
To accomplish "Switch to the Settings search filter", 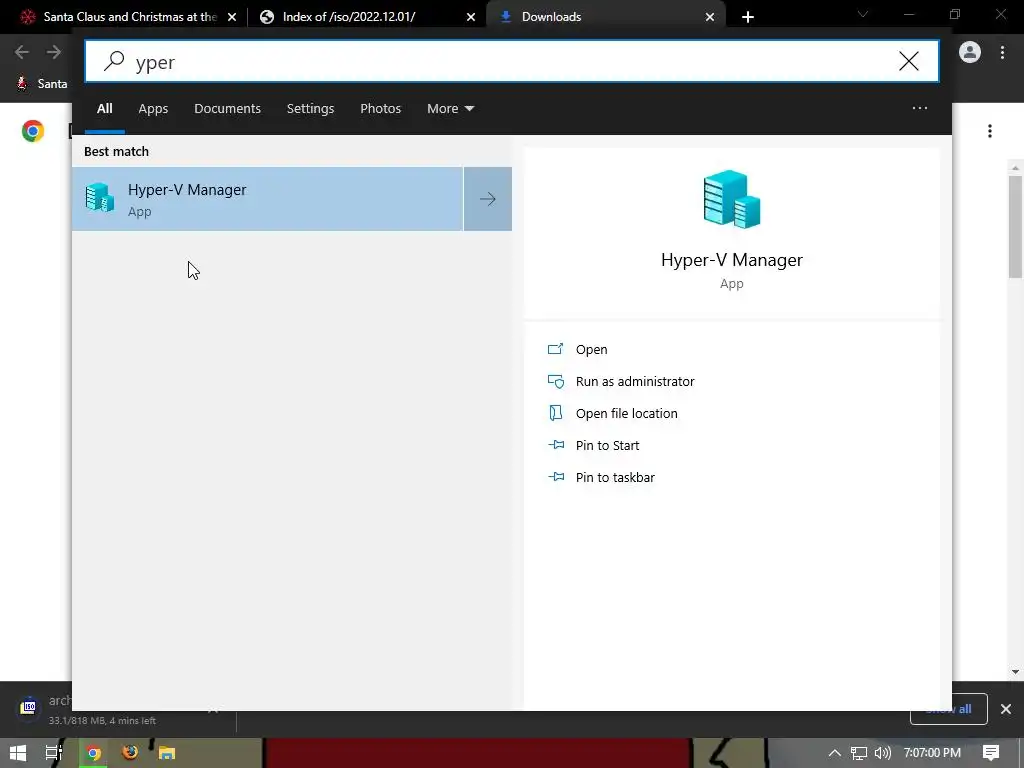I will pyautogui.click(x=310, y=108).
